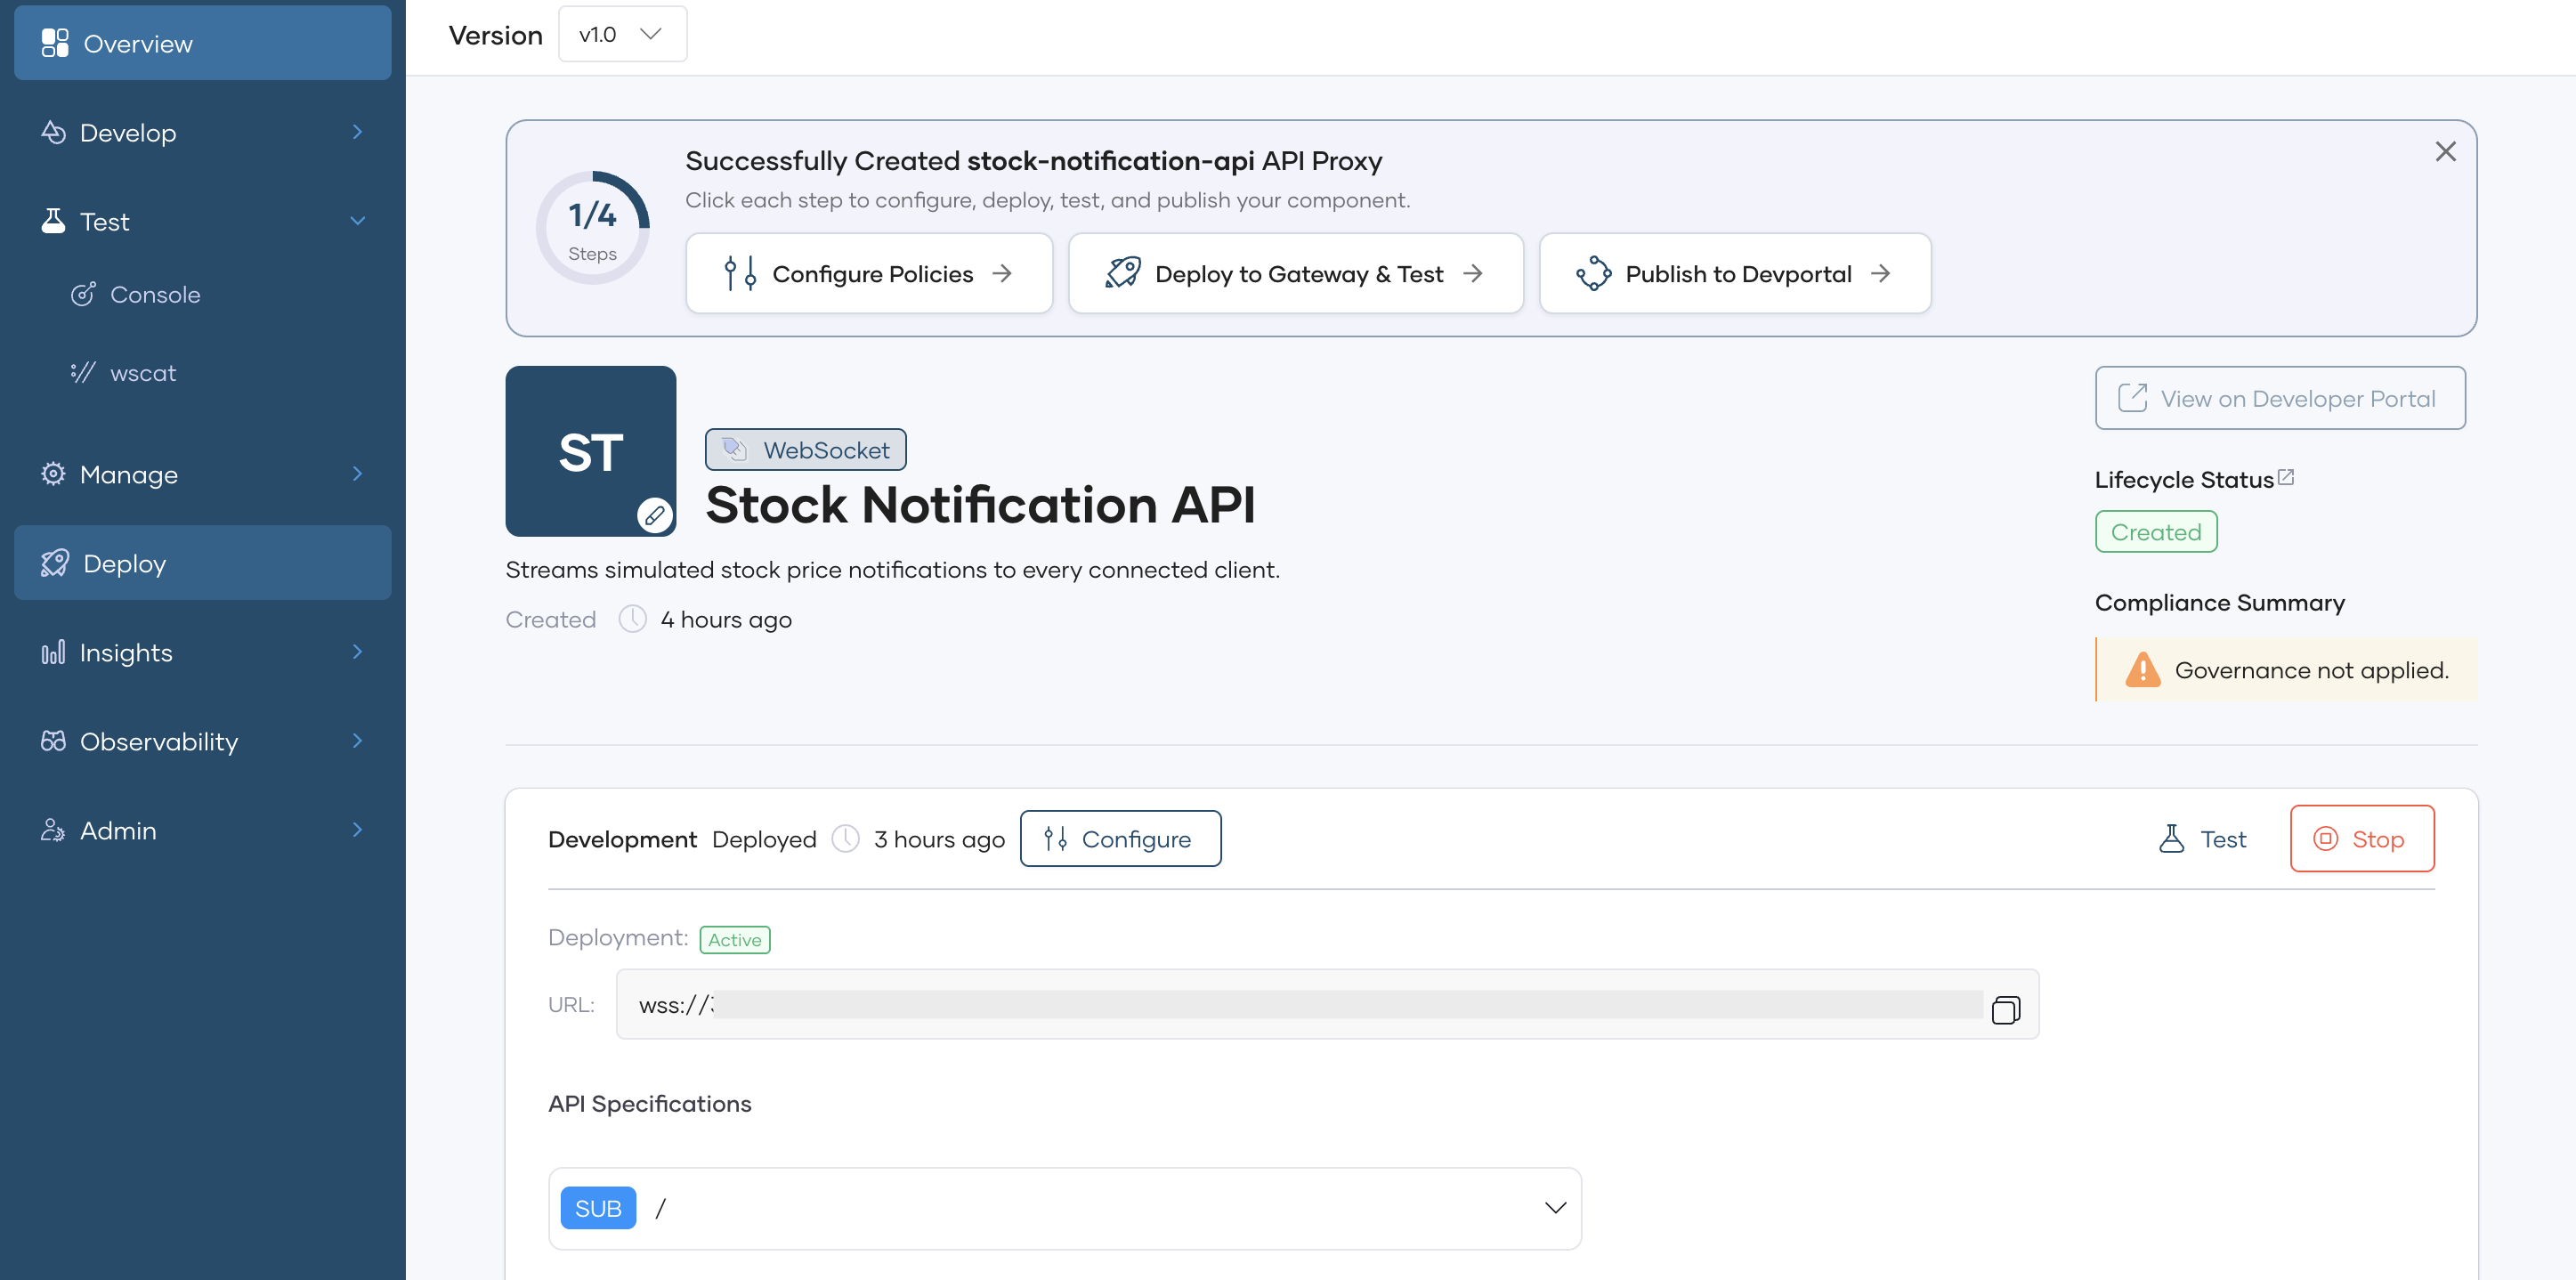This screenshot has width=2576, height=1280.
Task: Click the Develop sidebar icon
Action: pos(53,132)
